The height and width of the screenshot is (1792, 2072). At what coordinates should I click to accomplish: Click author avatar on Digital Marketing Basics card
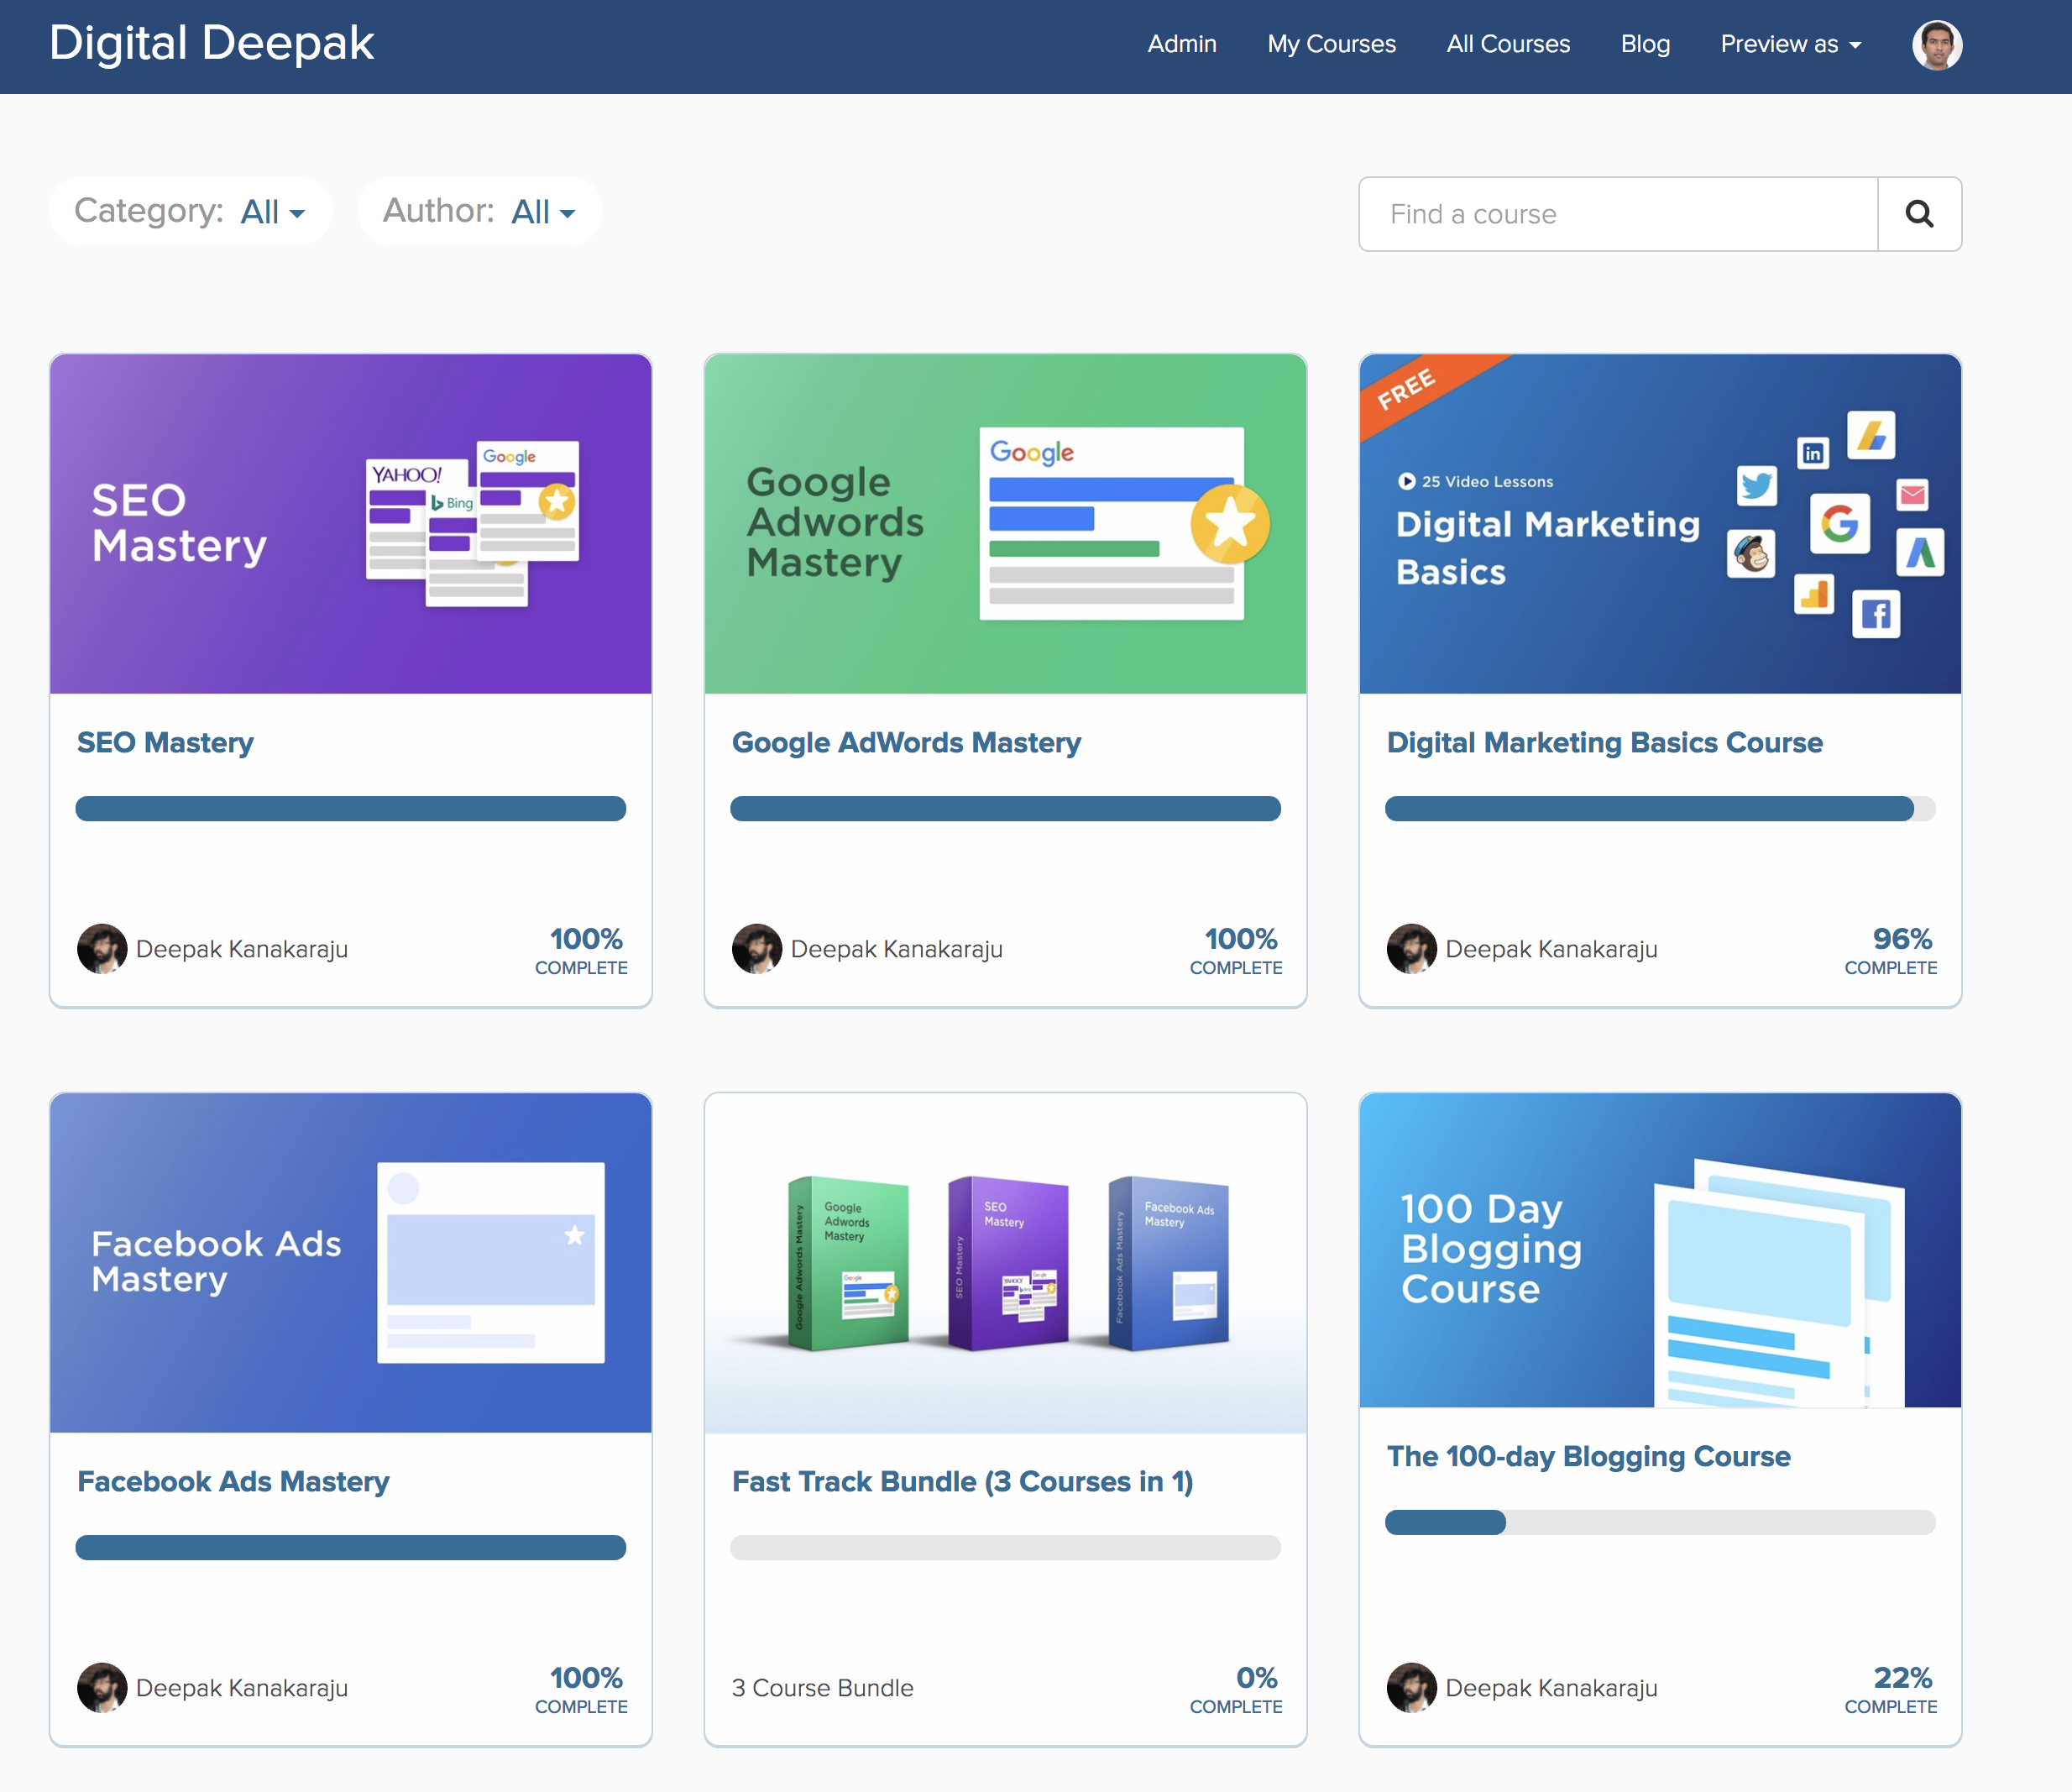pyautogui.click(x=1411, y=948)
